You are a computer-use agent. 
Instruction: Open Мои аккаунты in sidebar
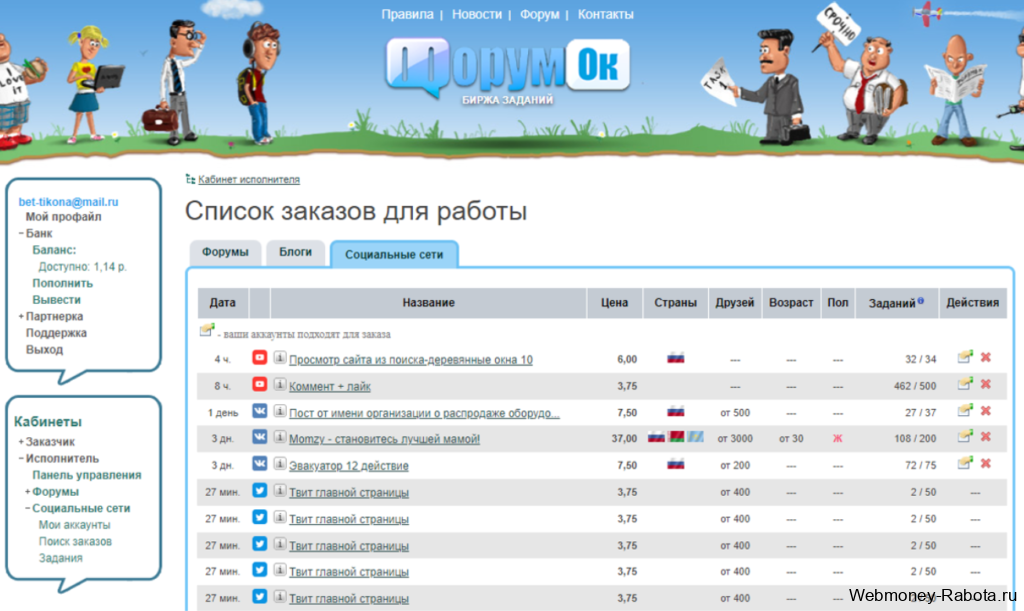pos(74,525)
